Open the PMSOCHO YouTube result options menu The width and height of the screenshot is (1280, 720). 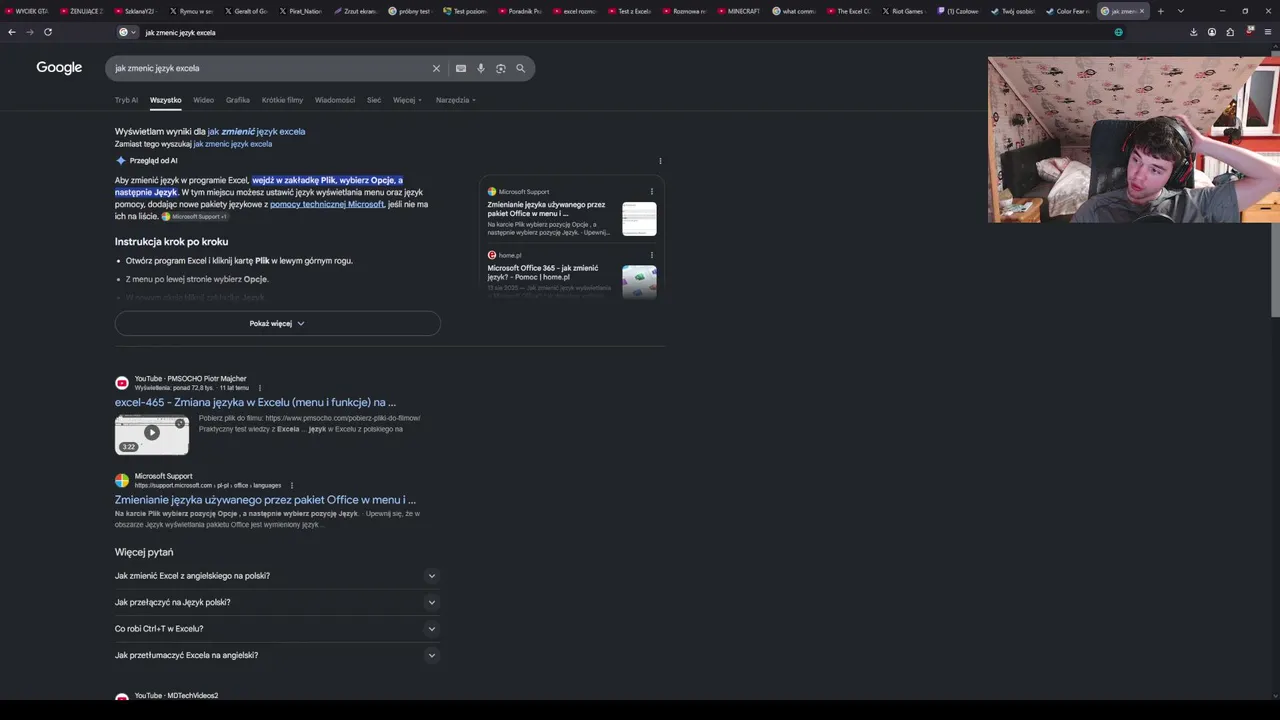point(260,388)
